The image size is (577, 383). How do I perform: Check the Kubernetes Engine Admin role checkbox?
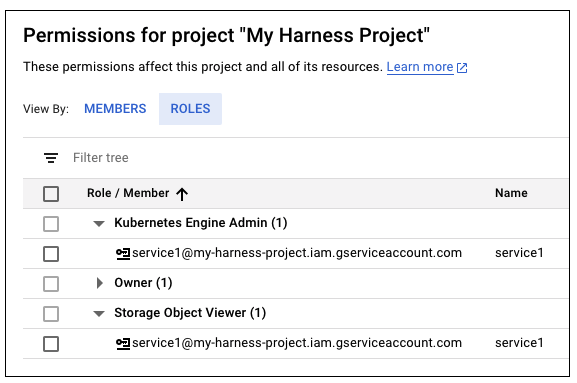pyautogui.click(x=51, y=224)
